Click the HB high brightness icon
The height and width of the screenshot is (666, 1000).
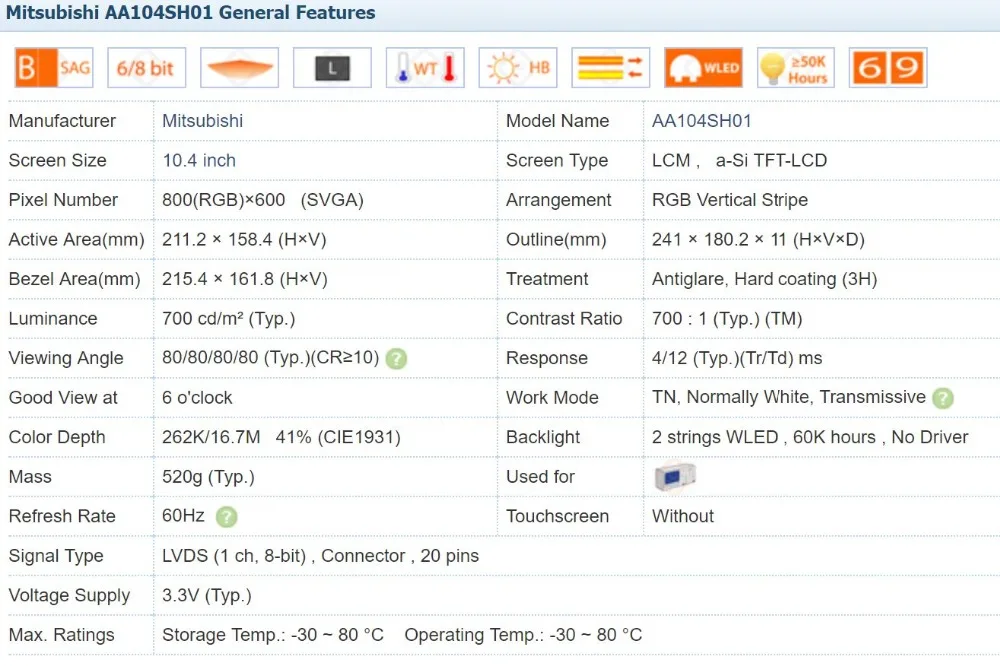pos(518,68)
